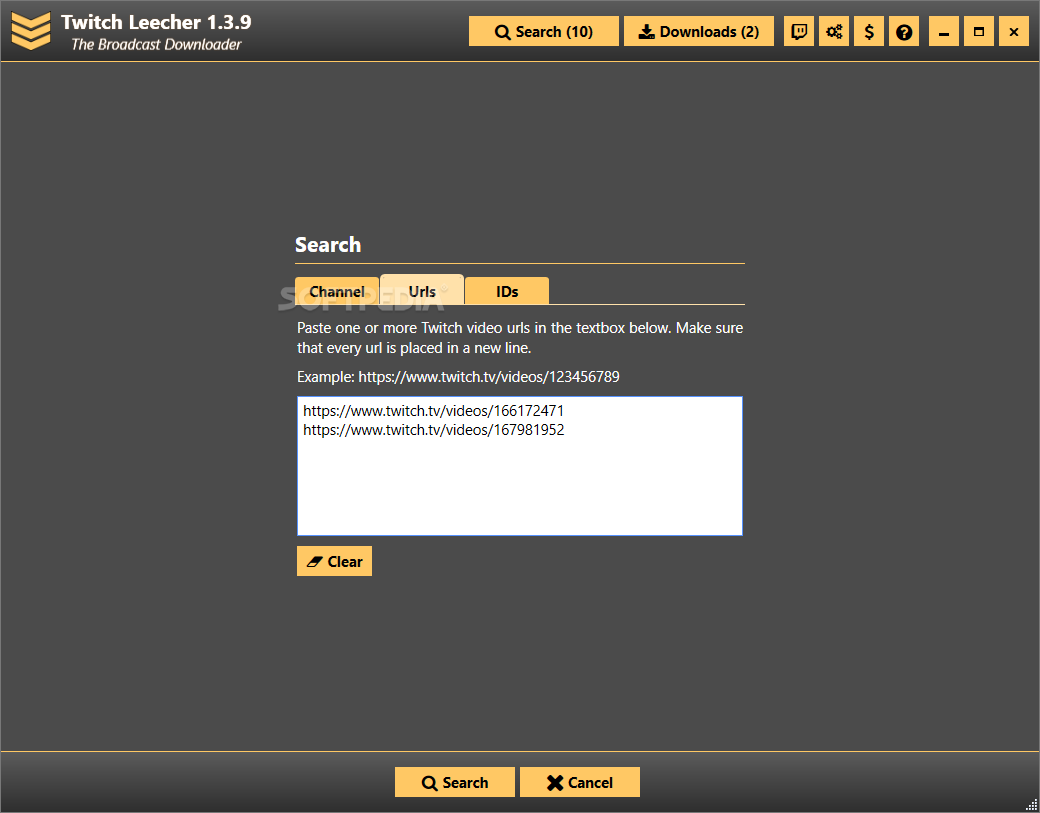Image resolution: width=1040 pixels, height=813 pixels.
Task: Maximize the Twitch Leecher window
Action: [979, 31]
